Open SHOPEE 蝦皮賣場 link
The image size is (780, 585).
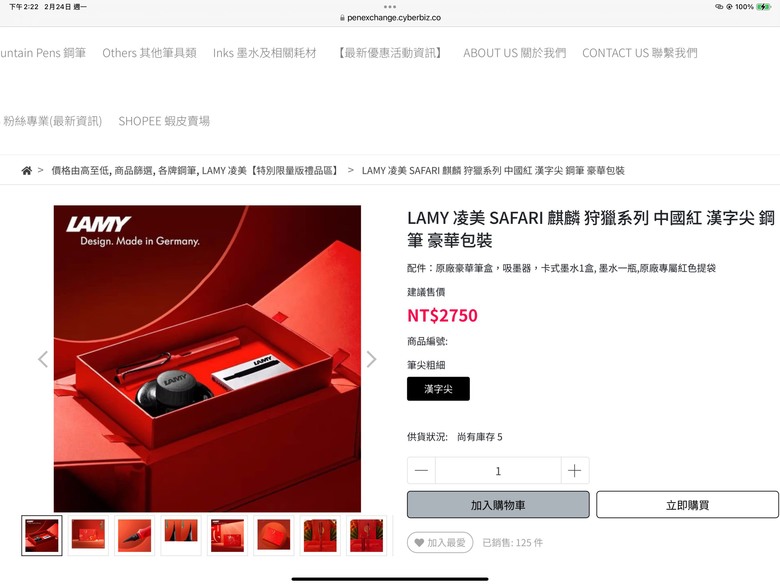point(164,121)
